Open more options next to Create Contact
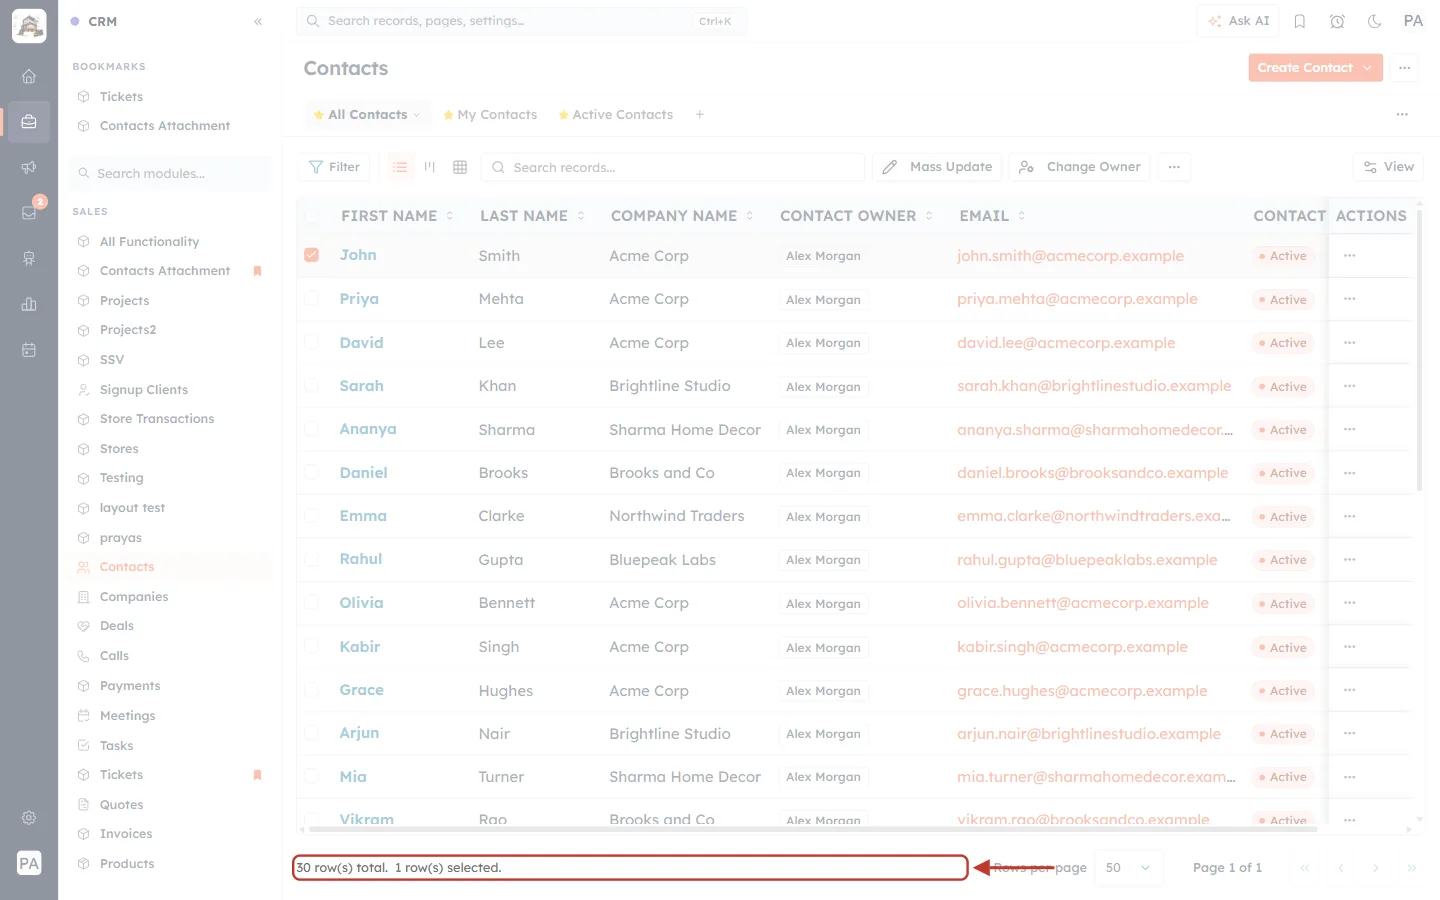This screenshot has width=1440, height=900. tap(1405, 68)
